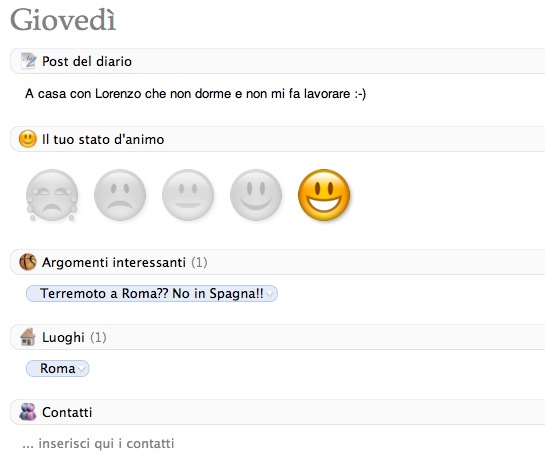Viewport: 545px width, 470px height.
Task: Click the house icon next to Luoghi
Action: 28,337
